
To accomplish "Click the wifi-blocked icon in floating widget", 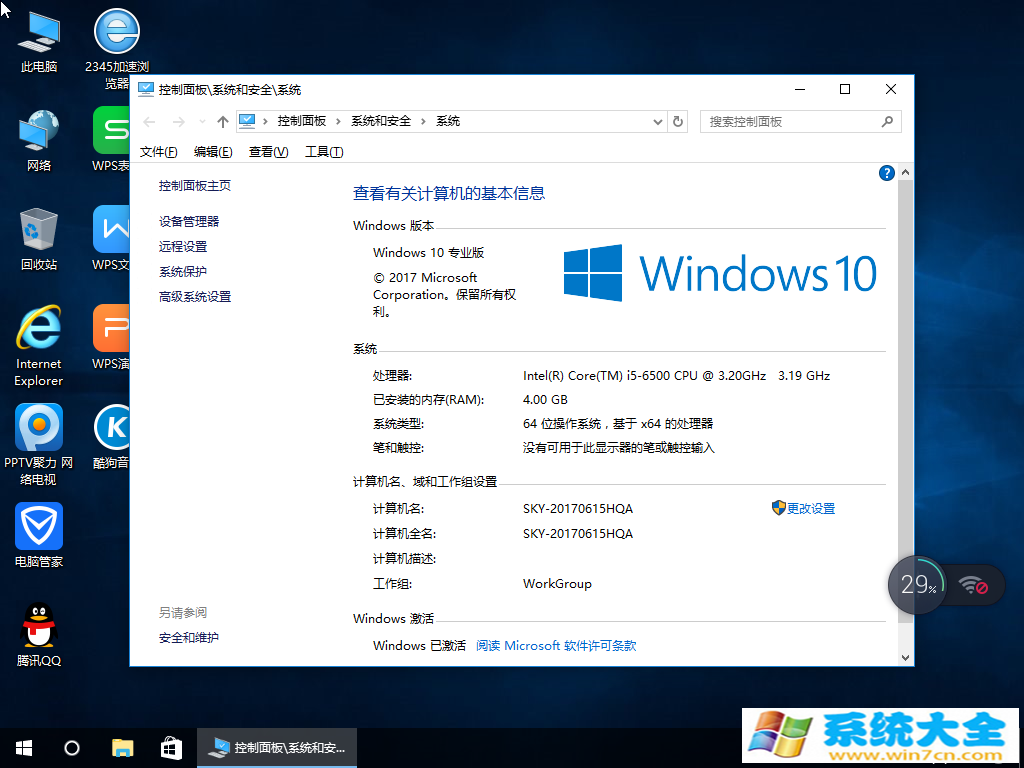I will click(973, 585).
